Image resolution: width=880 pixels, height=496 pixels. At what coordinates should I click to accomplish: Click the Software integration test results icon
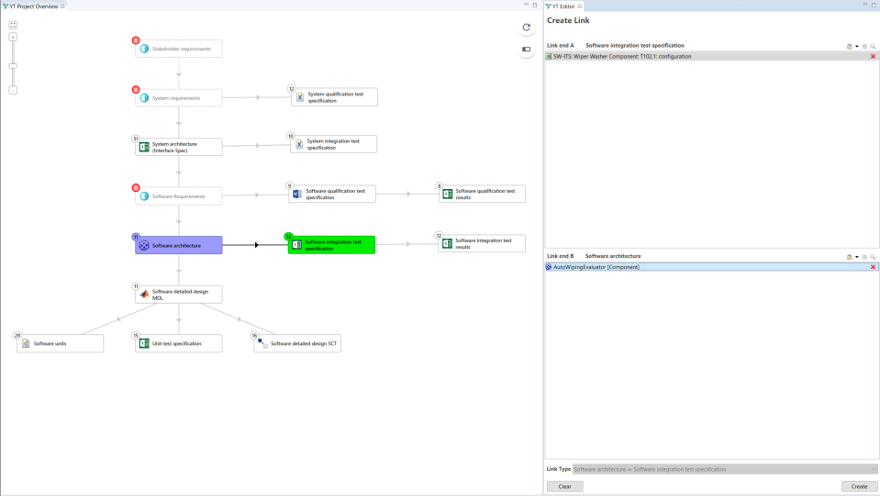pos(447,244)
